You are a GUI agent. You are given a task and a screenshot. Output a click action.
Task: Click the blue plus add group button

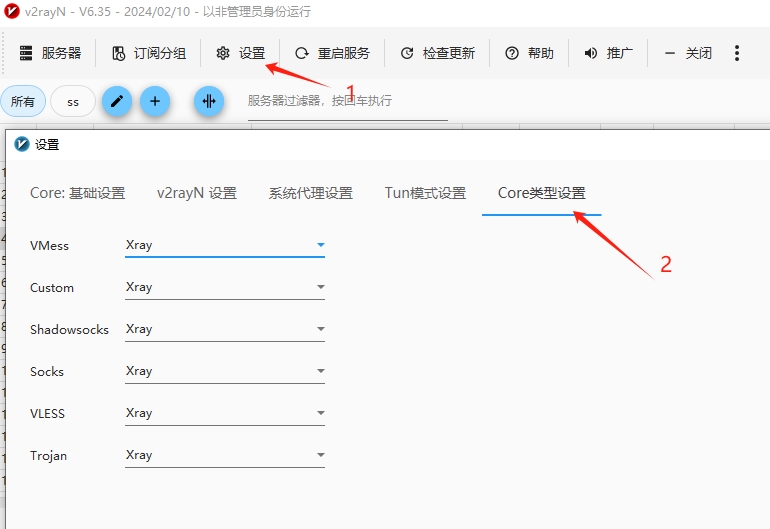tap(155, 101)
